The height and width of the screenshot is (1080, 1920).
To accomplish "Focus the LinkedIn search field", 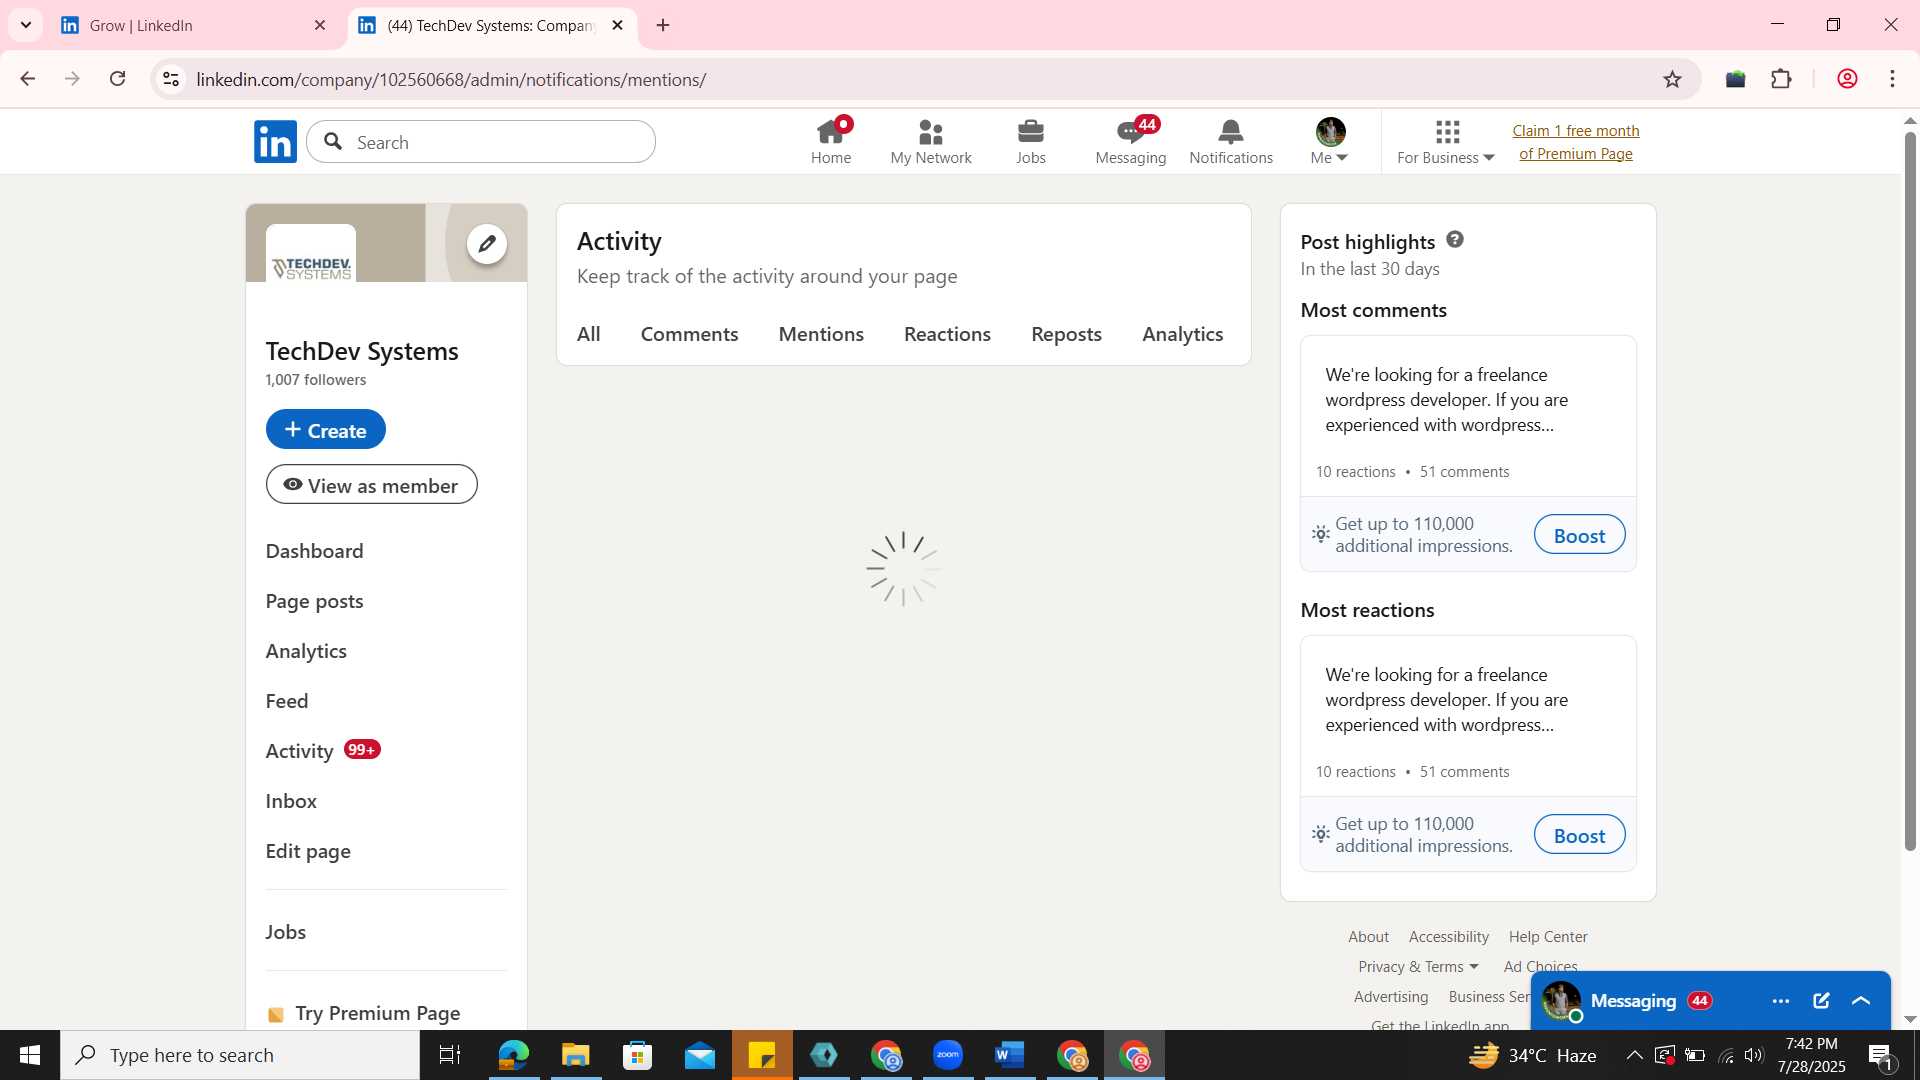I will click(481, 142).
